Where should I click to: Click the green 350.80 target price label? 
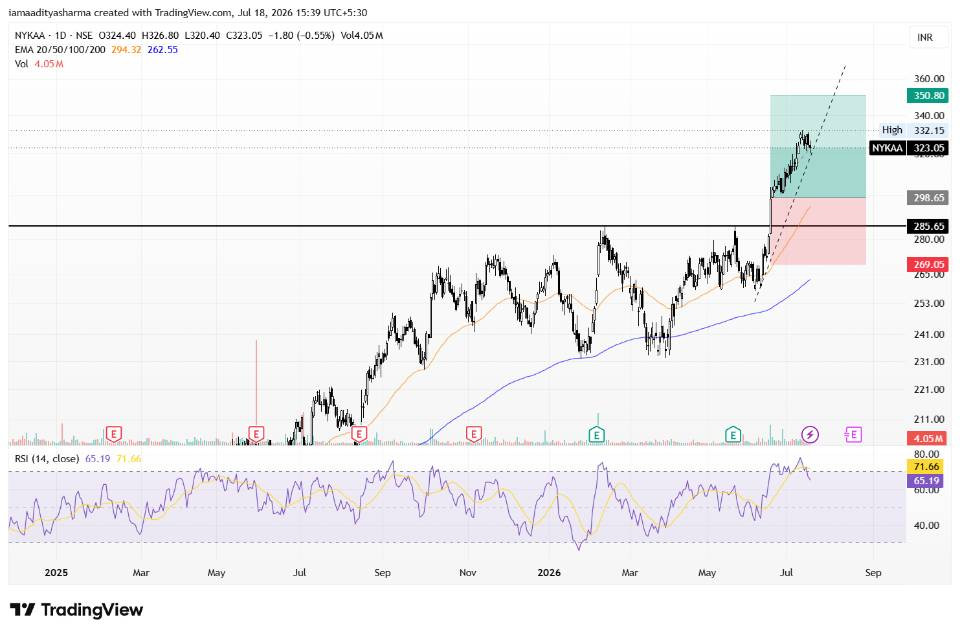(x=928, y=96)
